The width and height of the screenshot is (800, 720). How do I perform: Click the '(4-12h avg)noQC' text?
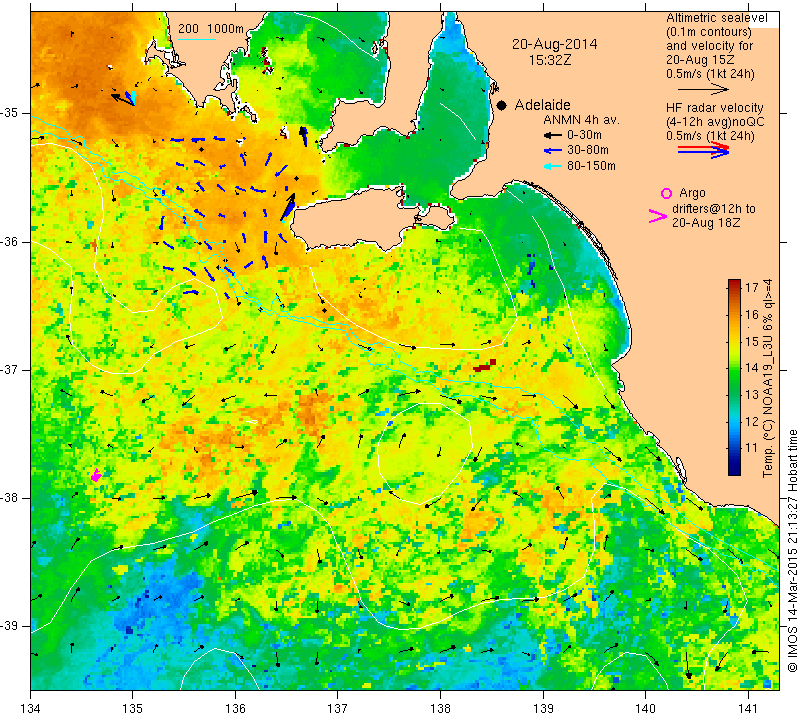tap(715, 122)
